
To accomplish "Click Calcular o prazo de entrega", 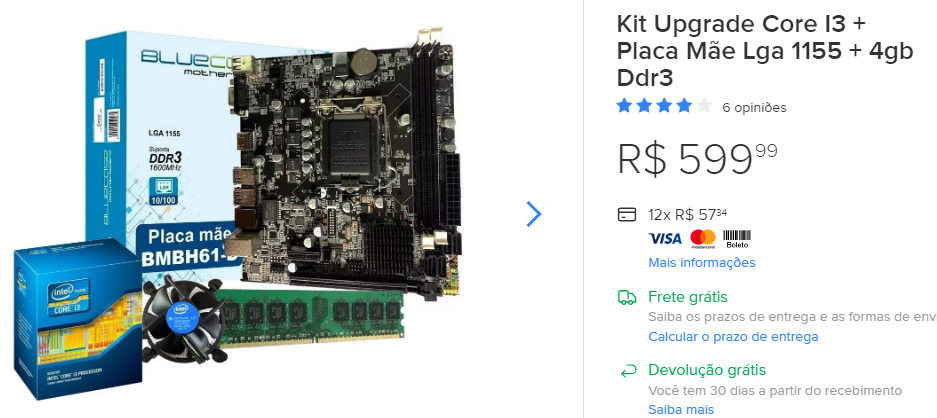I will click(x=733, y=337).
